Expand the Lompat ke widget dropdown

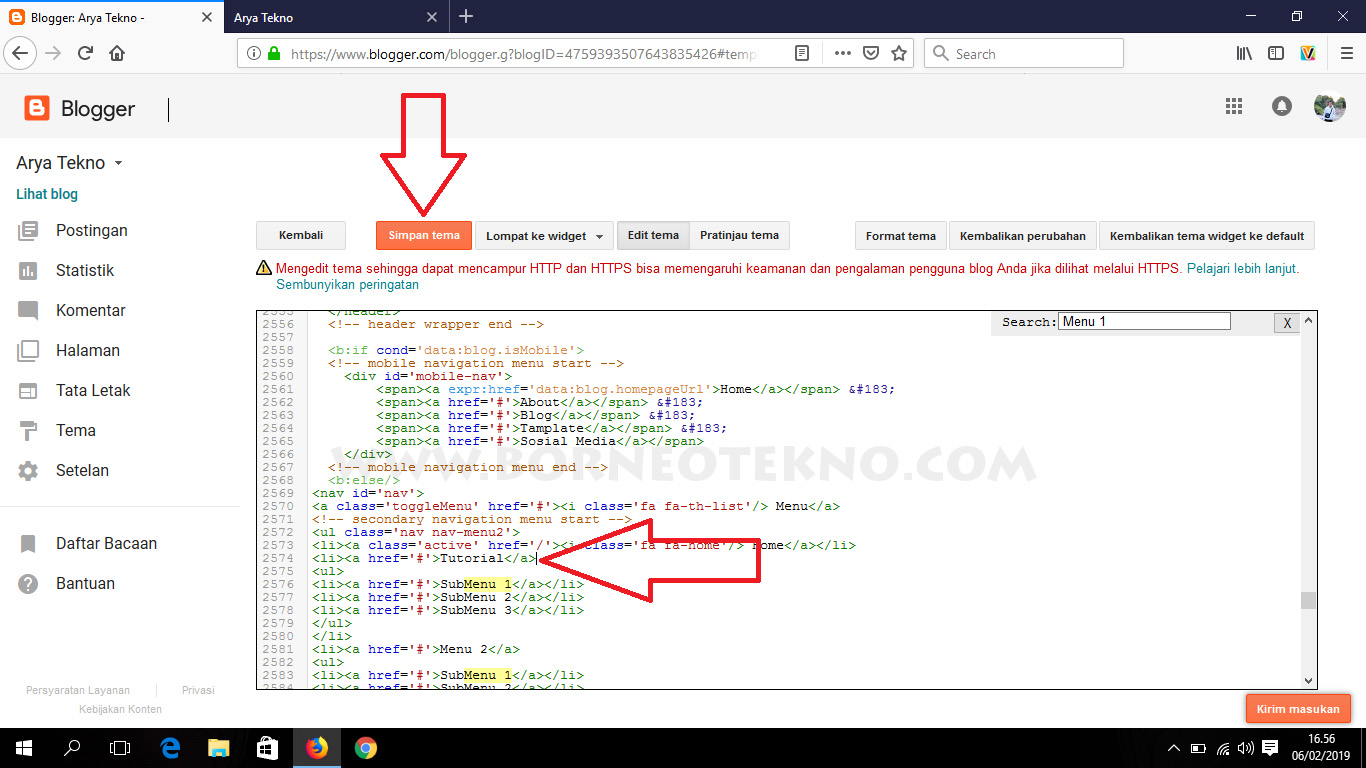tap(543, 235)
